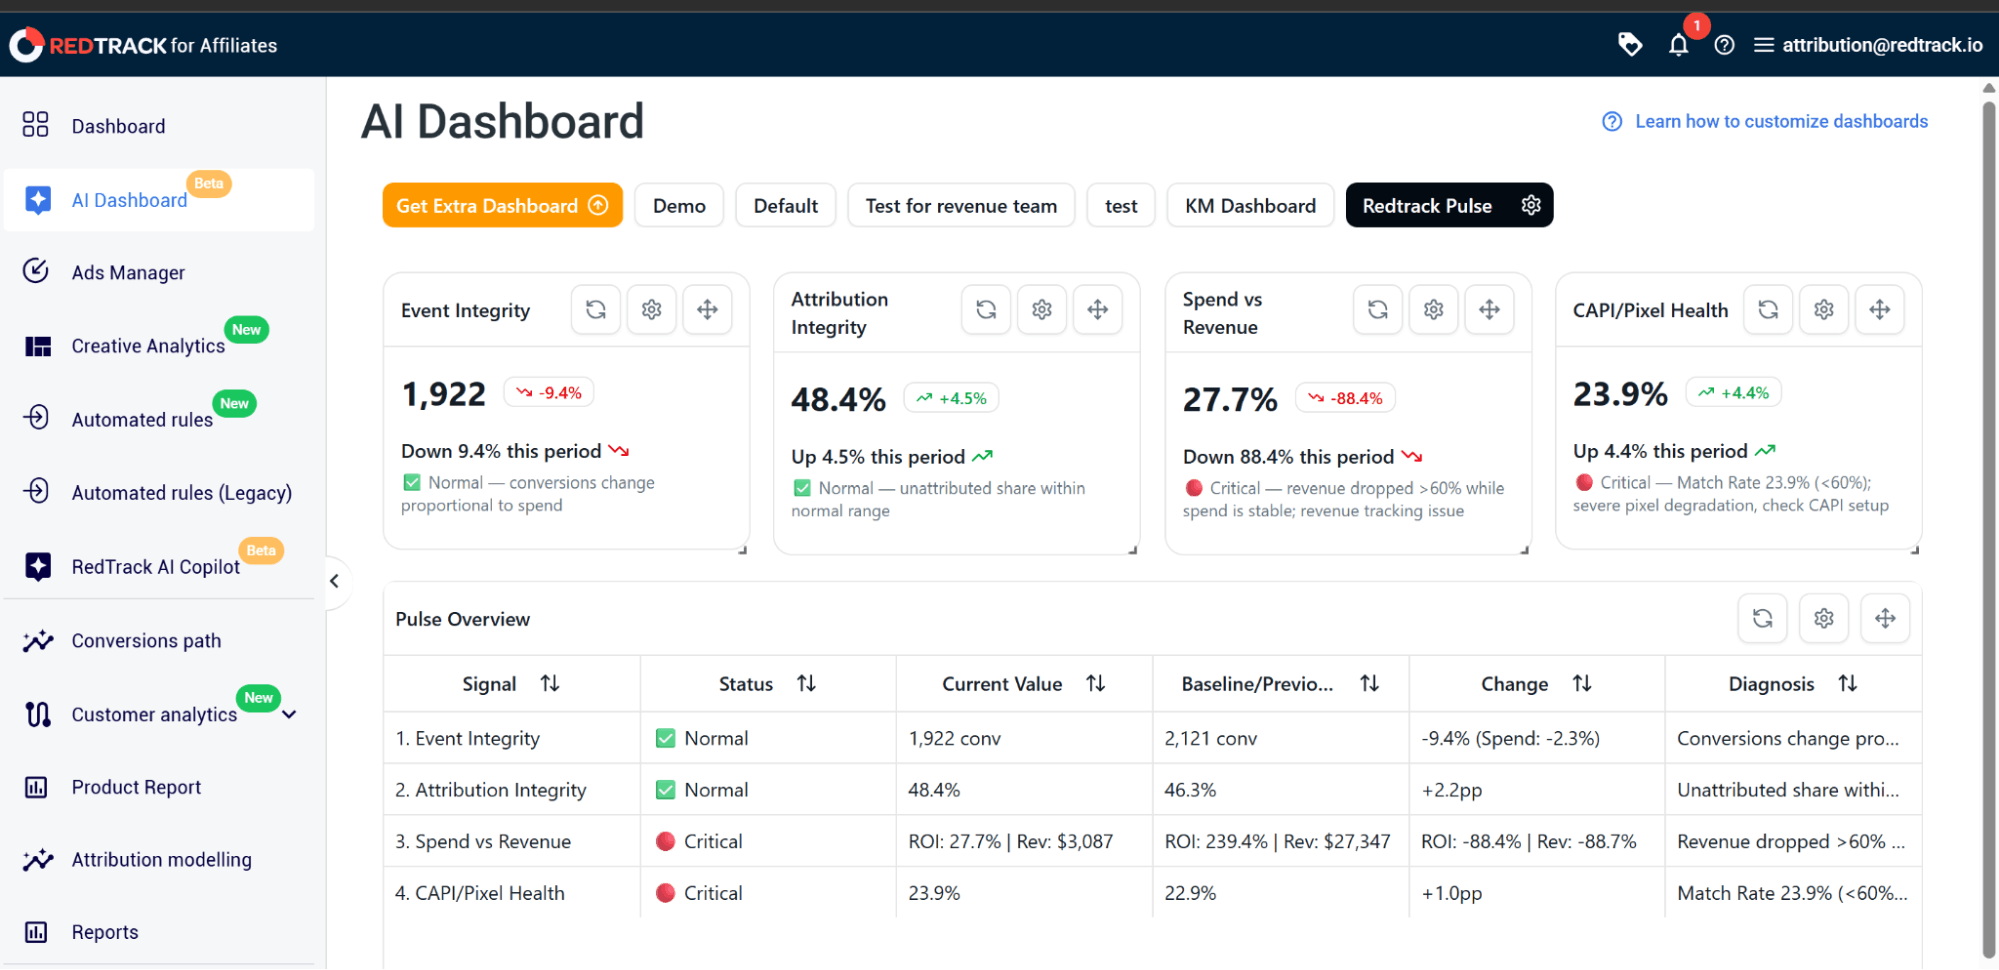This screenshot has width=1999, height=970.
Task: Click the Attribution Integrity move icon
Action: pyautogui.click(x=1098, y=310)
